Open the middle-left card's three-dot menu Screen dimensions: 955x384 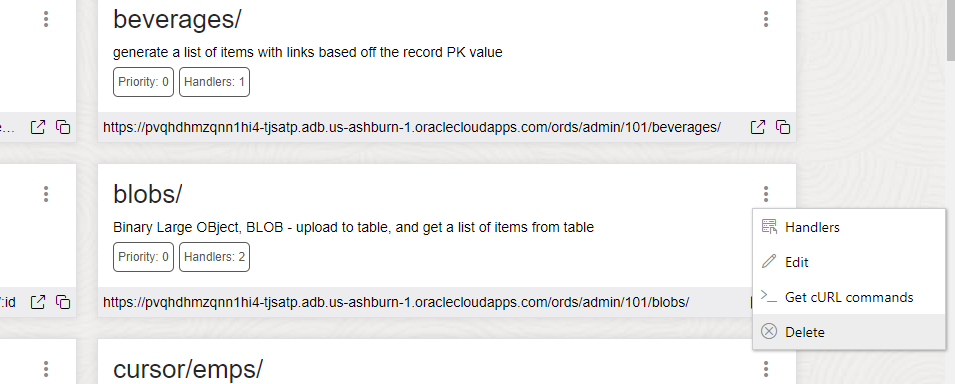click(x=46, y=194)
